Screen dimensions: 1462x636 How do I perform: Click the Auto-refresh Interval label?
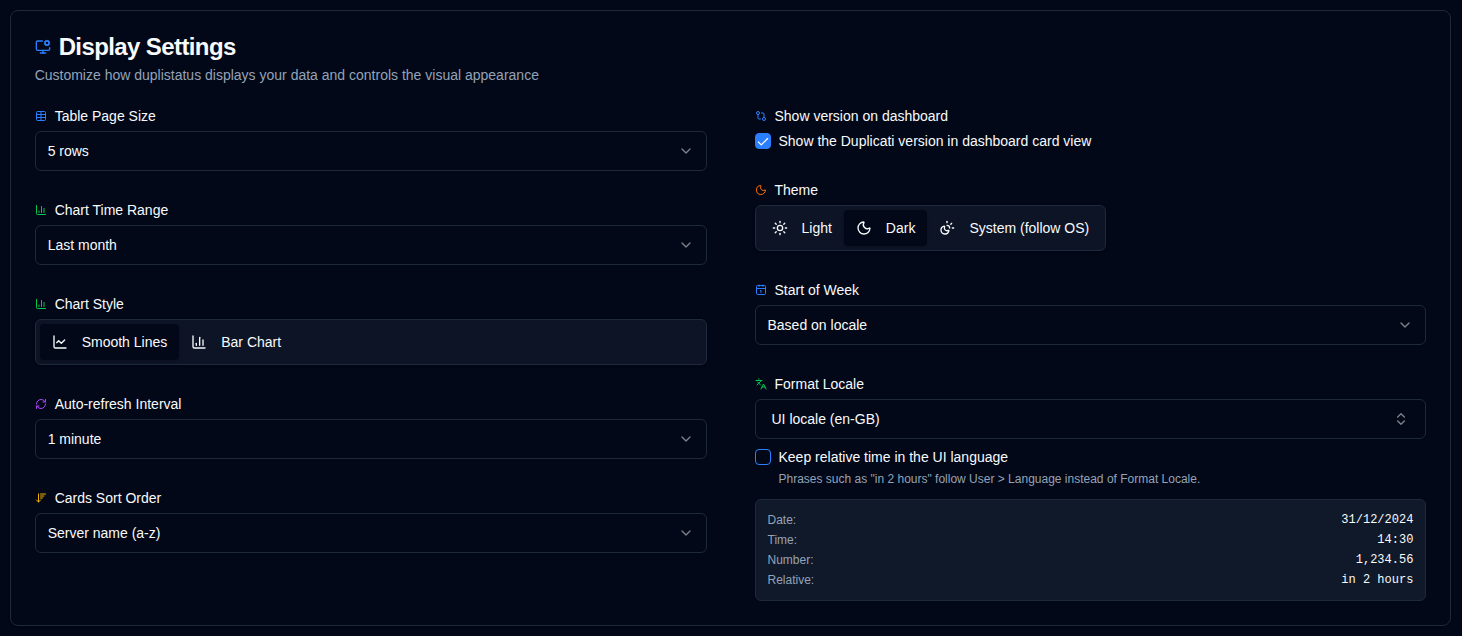(x=118, y=404)
